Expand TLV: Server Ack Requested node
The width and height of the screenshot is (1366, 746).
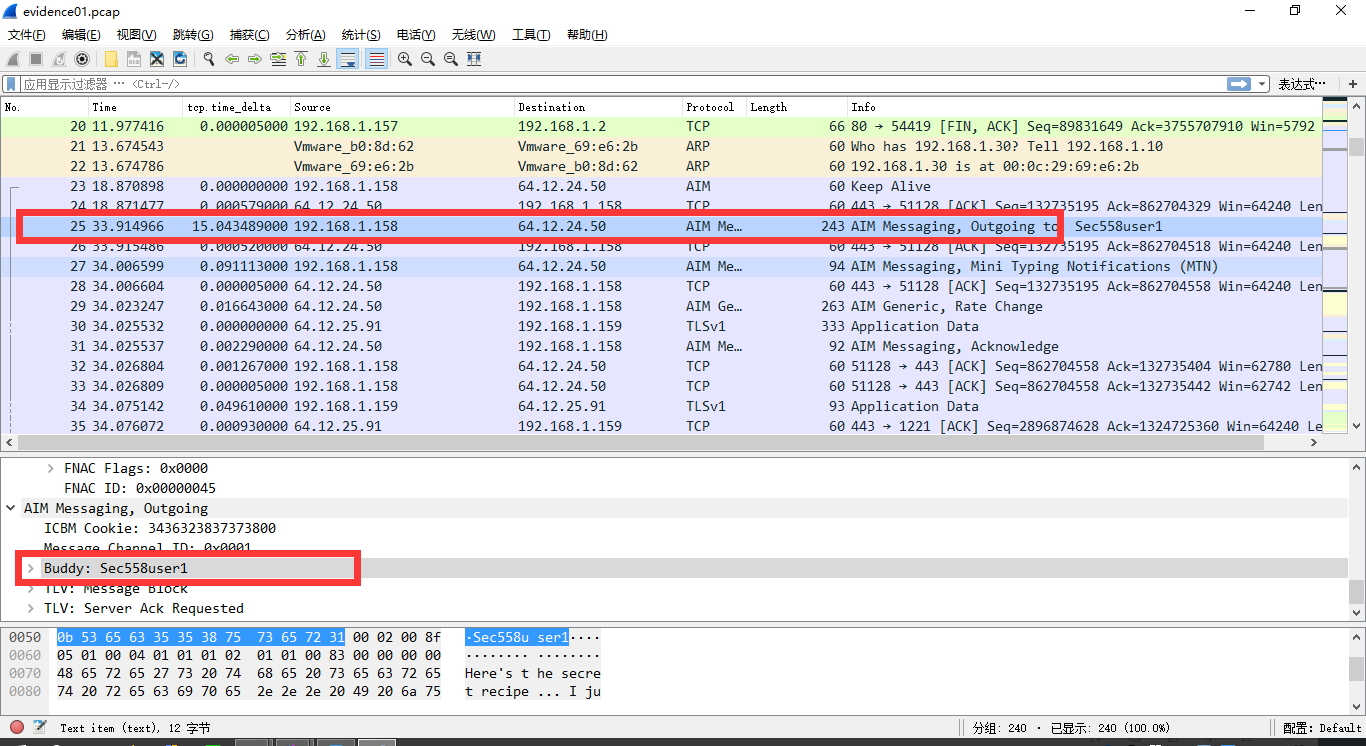pos(31,608)
